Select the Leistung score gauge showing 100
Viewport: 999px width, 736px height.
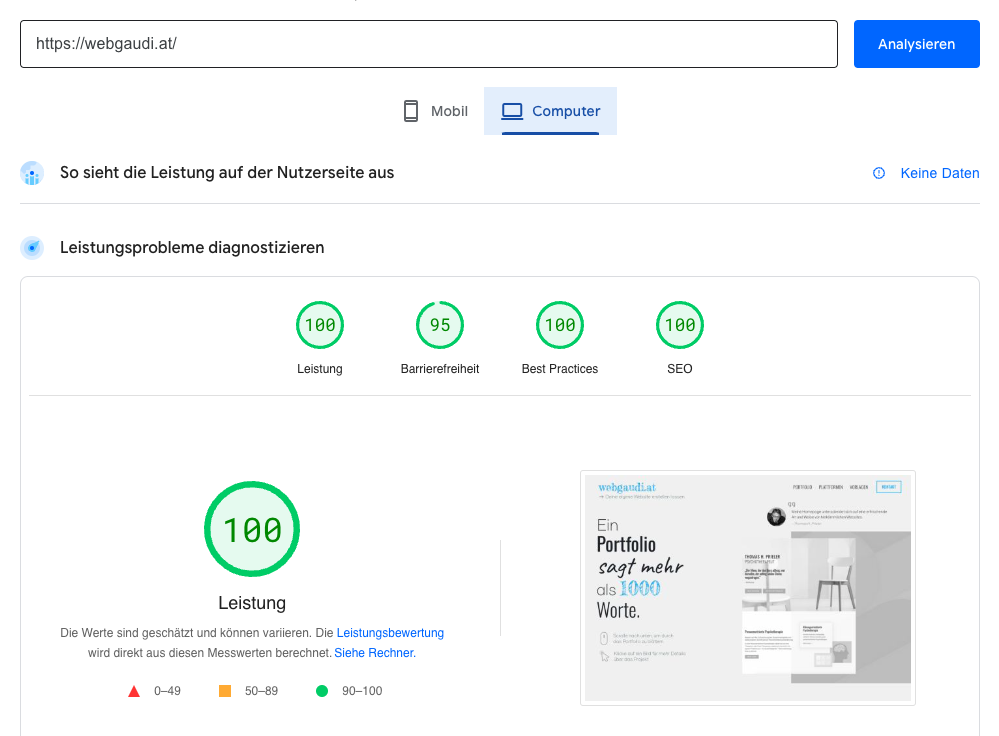319,324
